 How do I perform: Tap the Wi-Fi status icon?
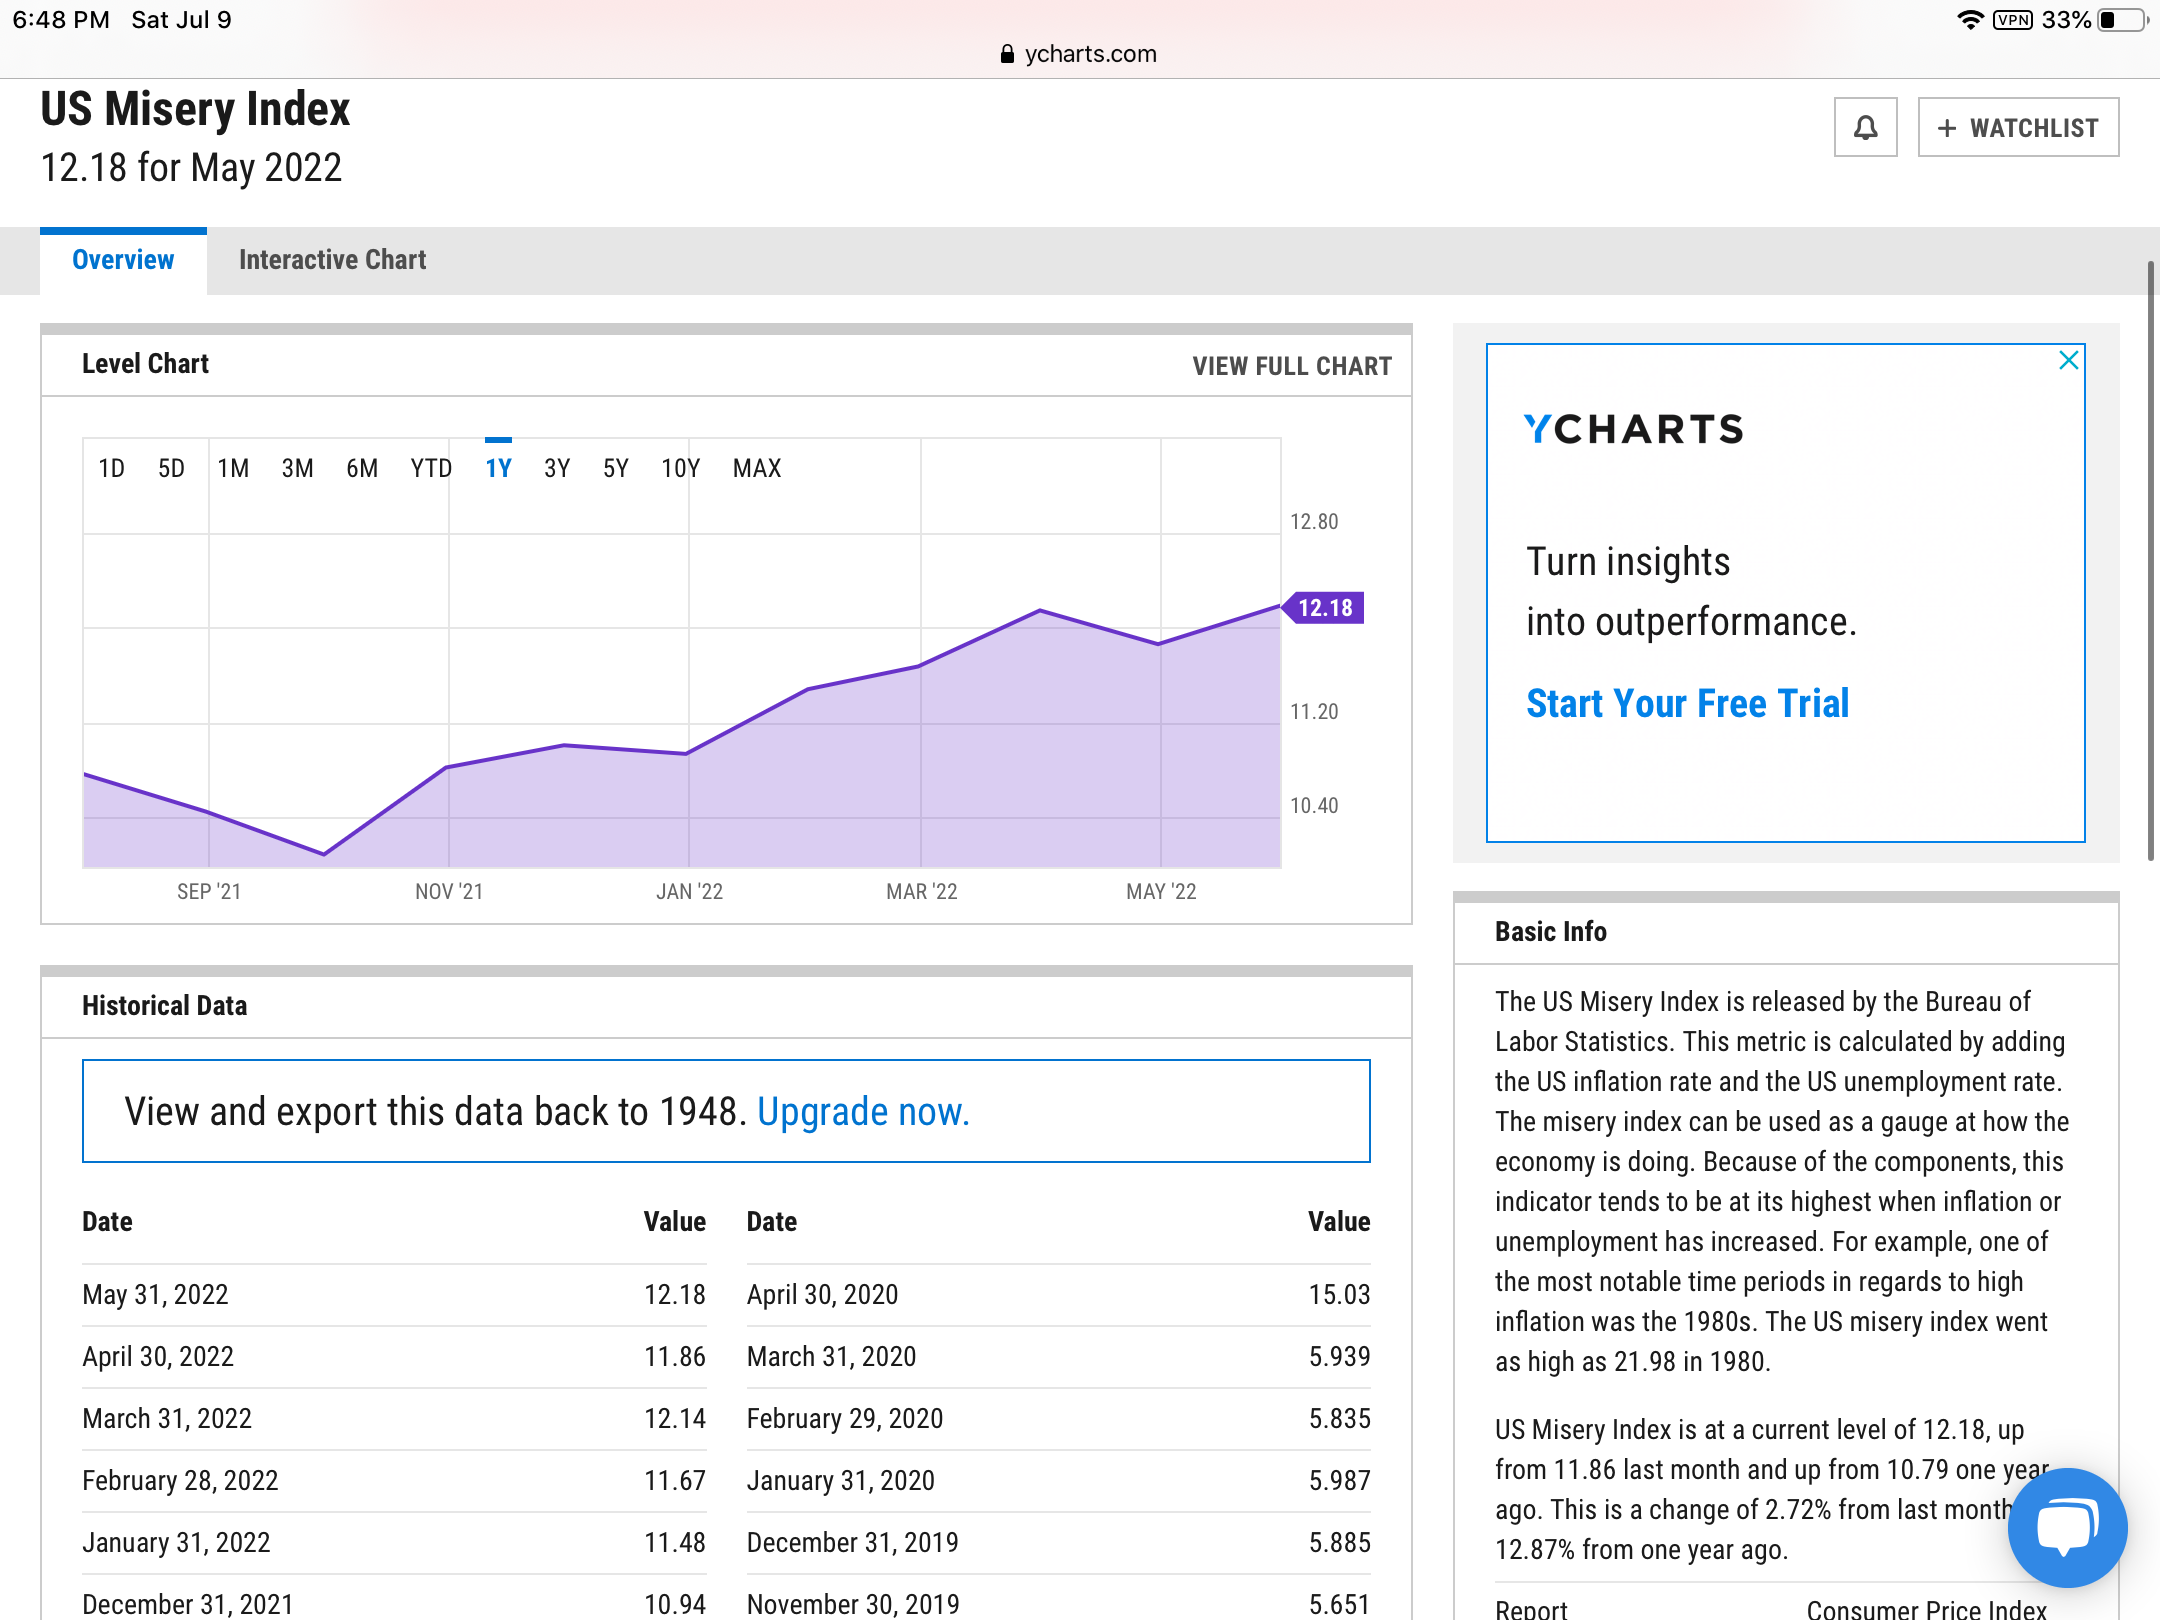click(x=1970, y=20)
